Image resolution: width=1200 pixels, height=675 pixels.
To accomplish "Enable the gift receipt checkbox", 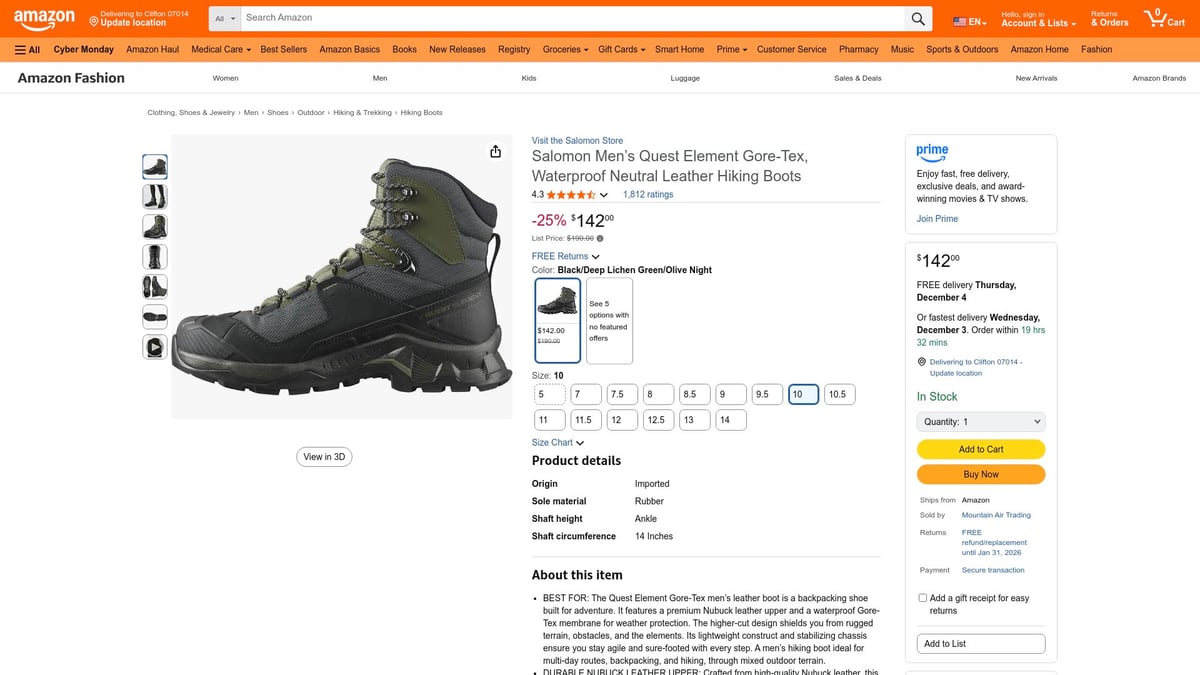I will pyautogui.click(x=922, y=597).
